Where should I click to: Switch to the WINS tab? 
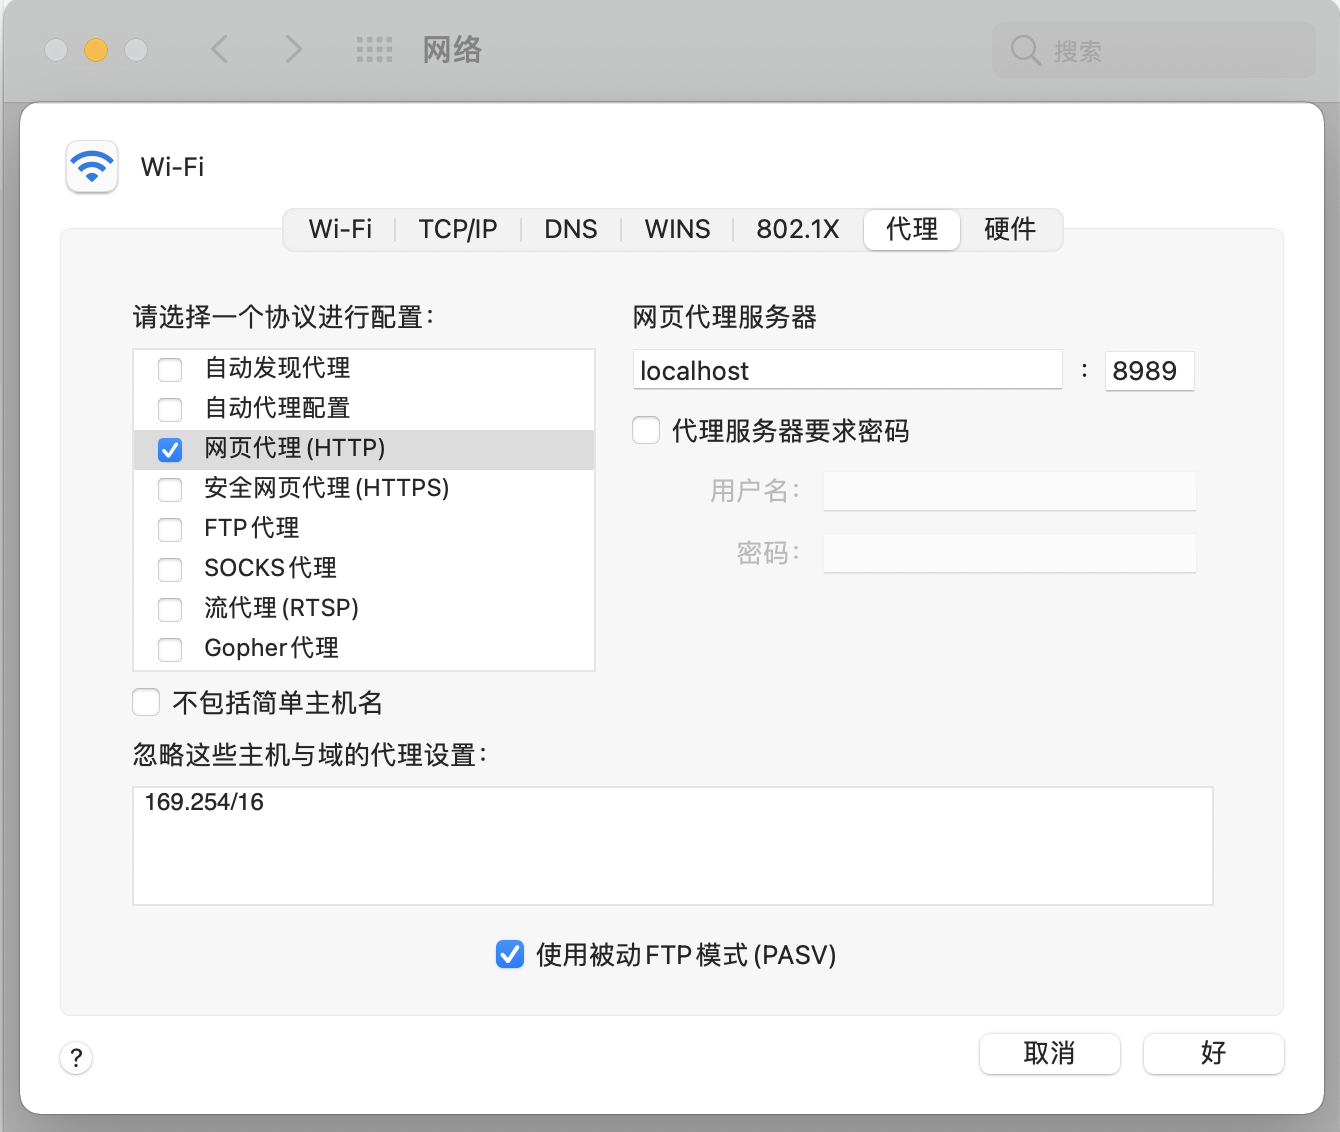click(677, 229)
